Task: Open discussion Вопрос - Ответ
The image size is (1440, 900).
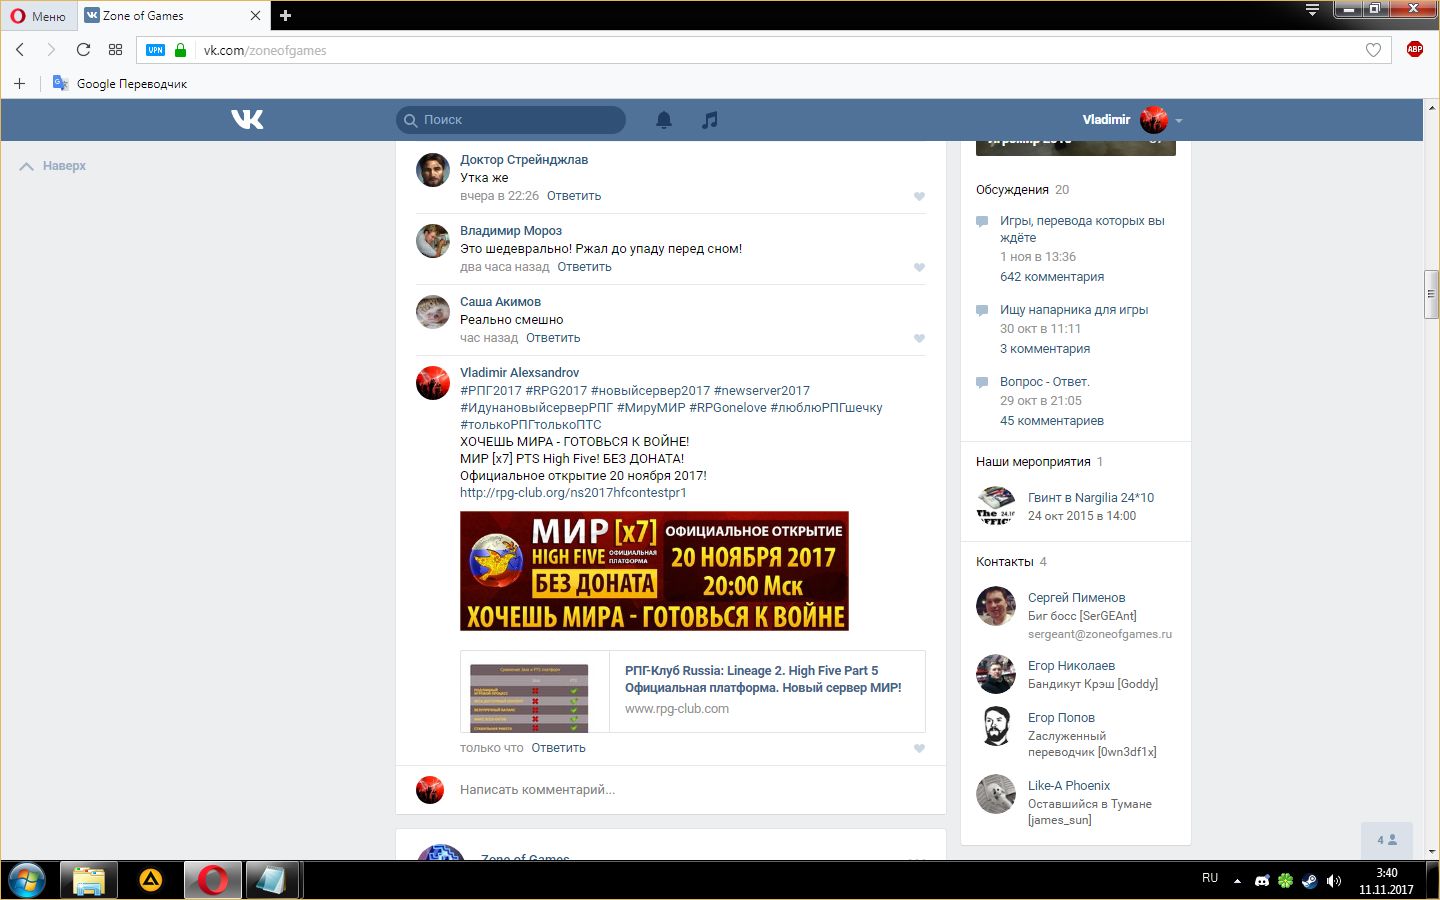Action: [1045, 382]
